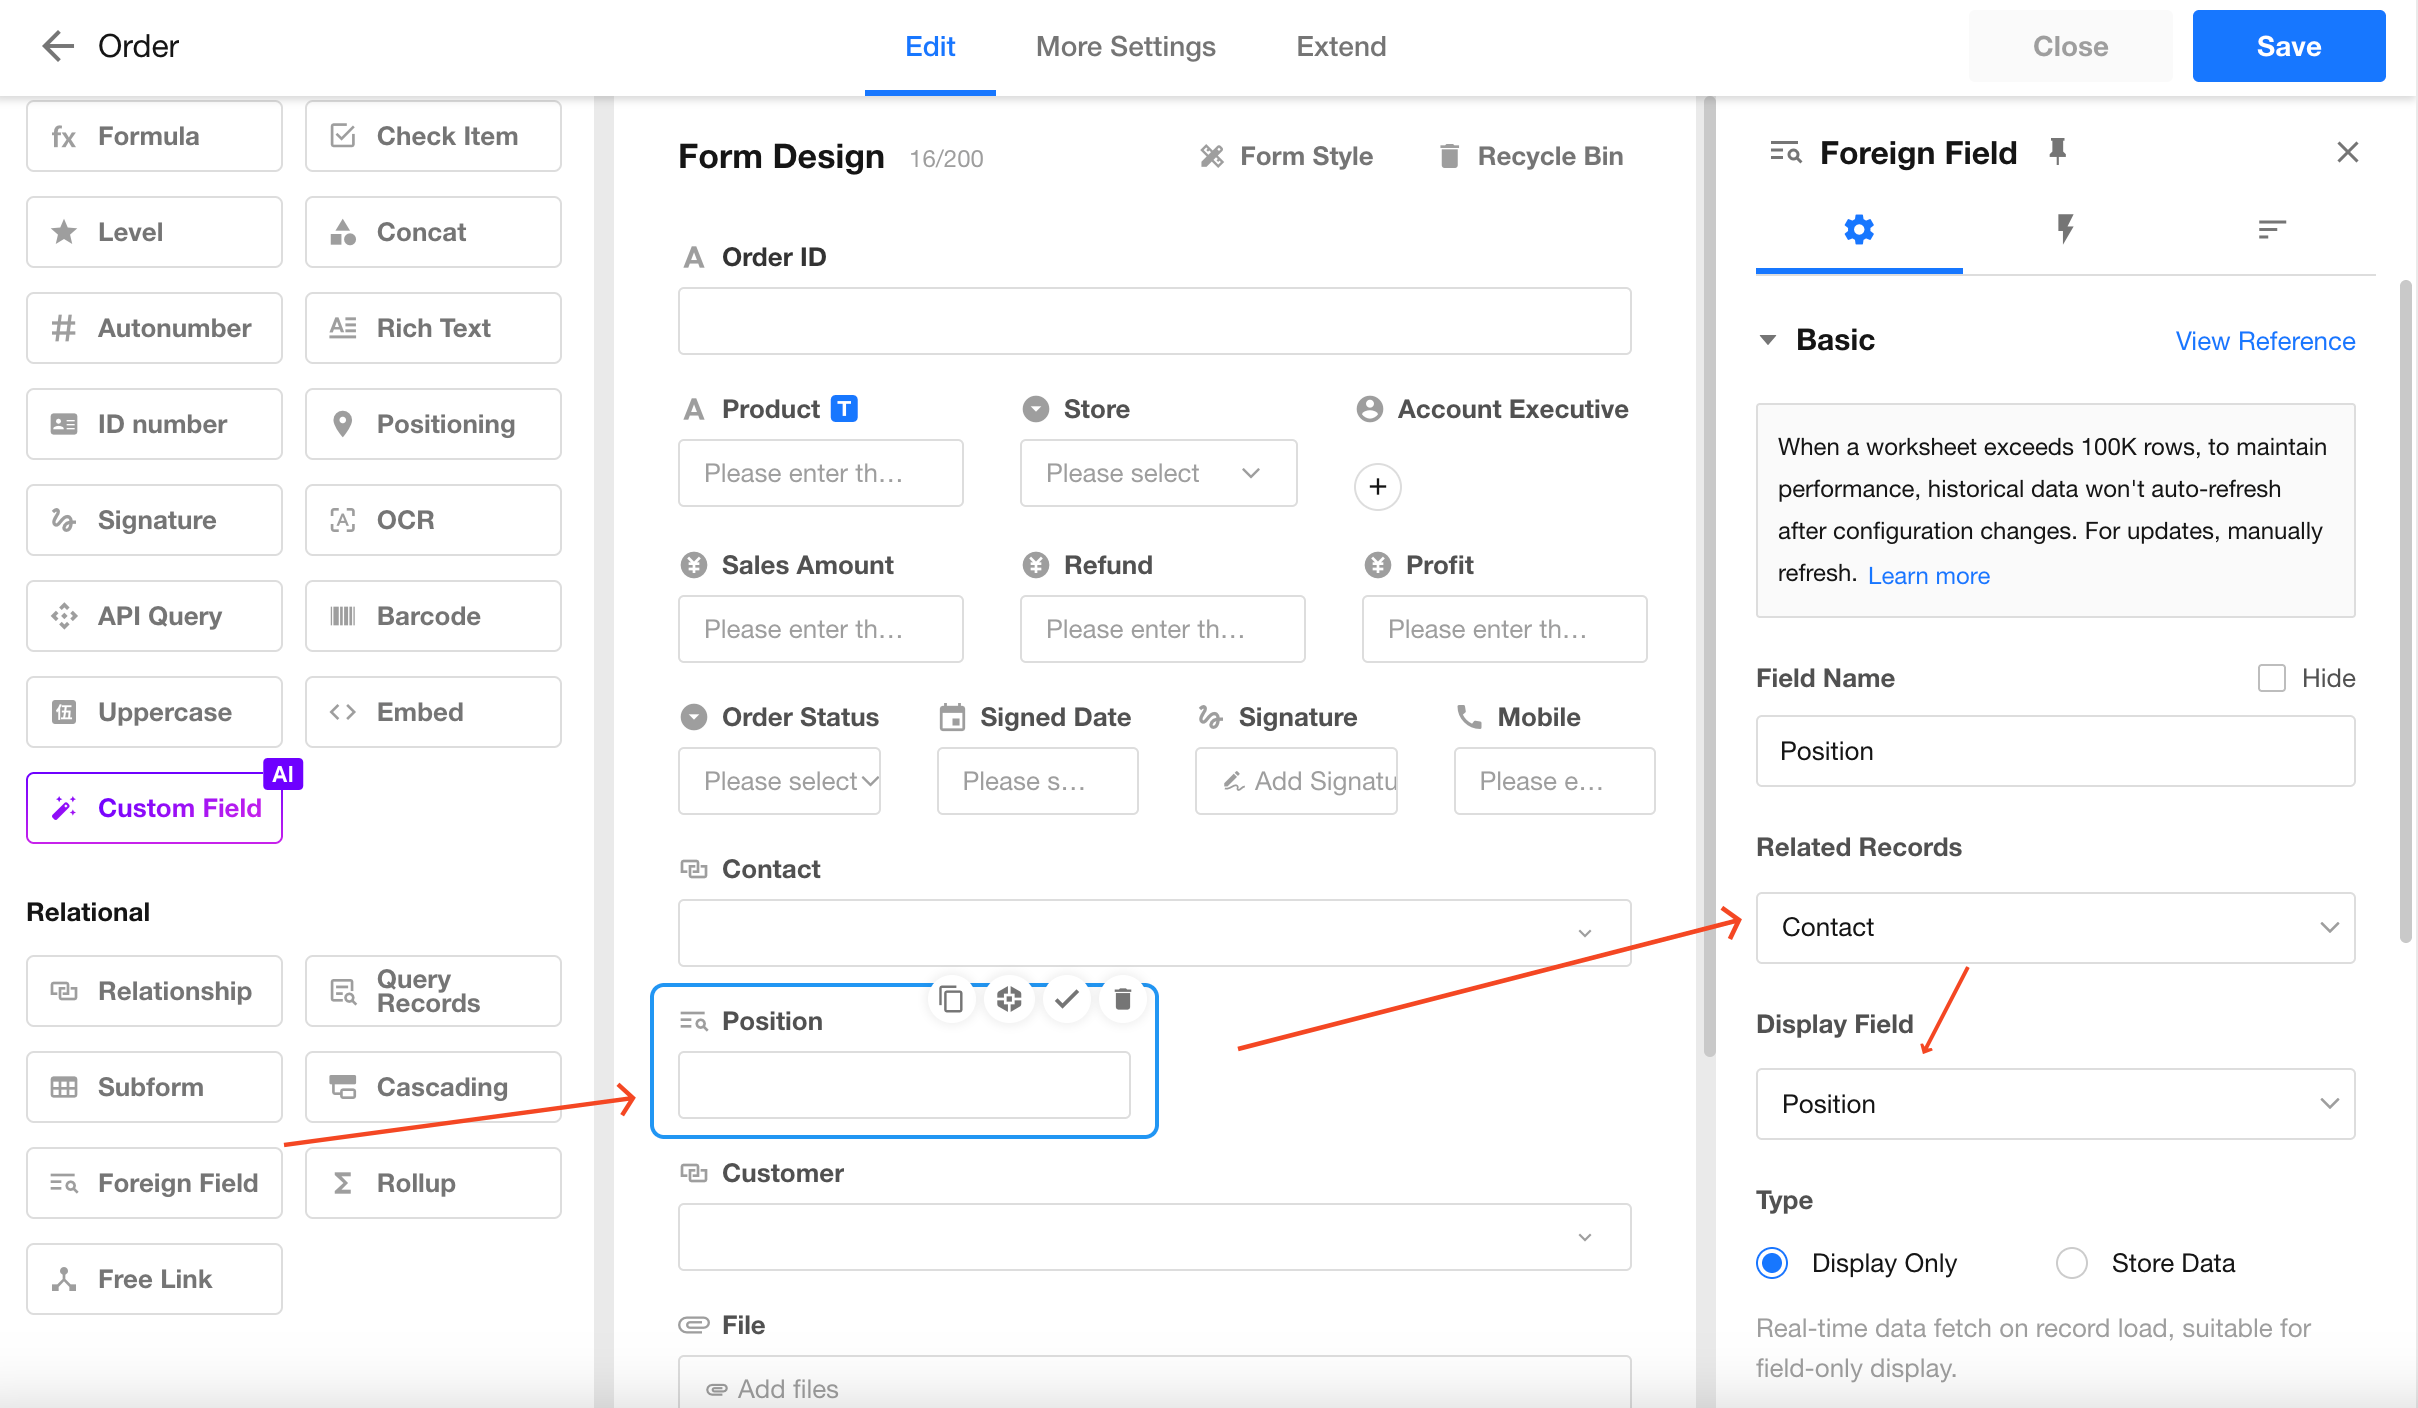Add the Uppercase field type
Viewport: 2418px width, 1408px height.
(x=154, y=712)
